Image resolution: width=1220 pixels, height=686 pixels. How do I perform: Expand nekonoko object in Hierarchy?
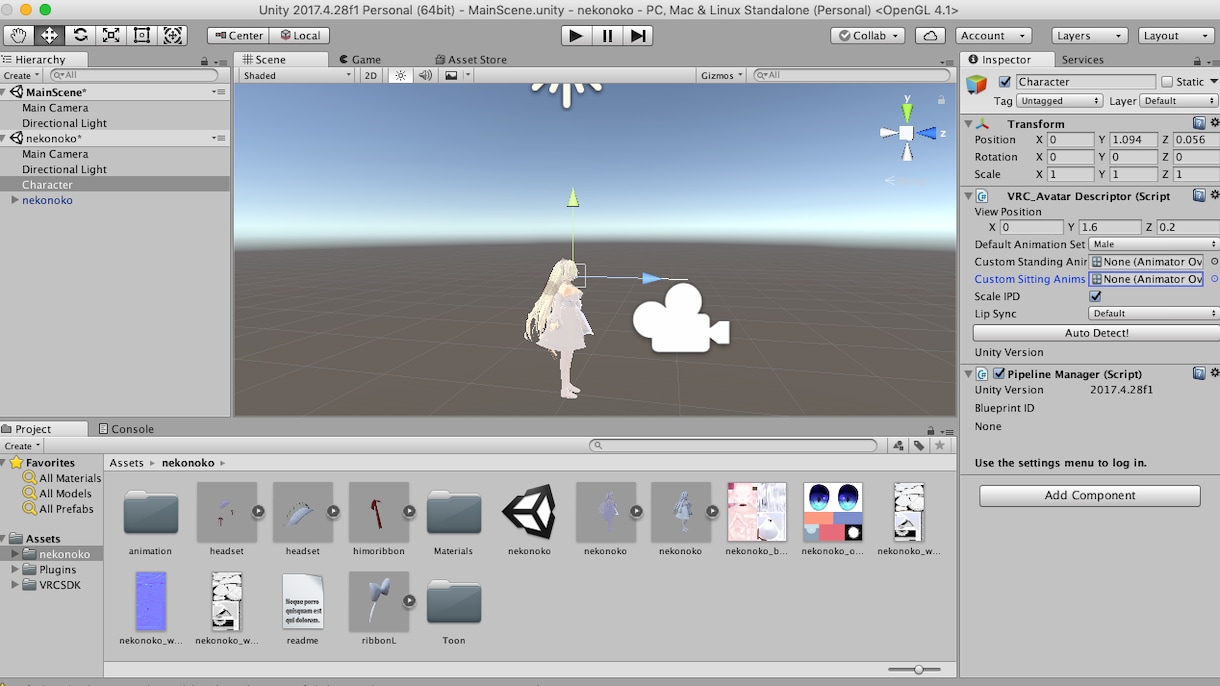14,200
